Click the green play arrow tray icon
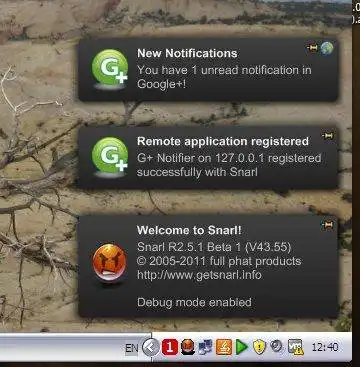 [x=242, y=348]
